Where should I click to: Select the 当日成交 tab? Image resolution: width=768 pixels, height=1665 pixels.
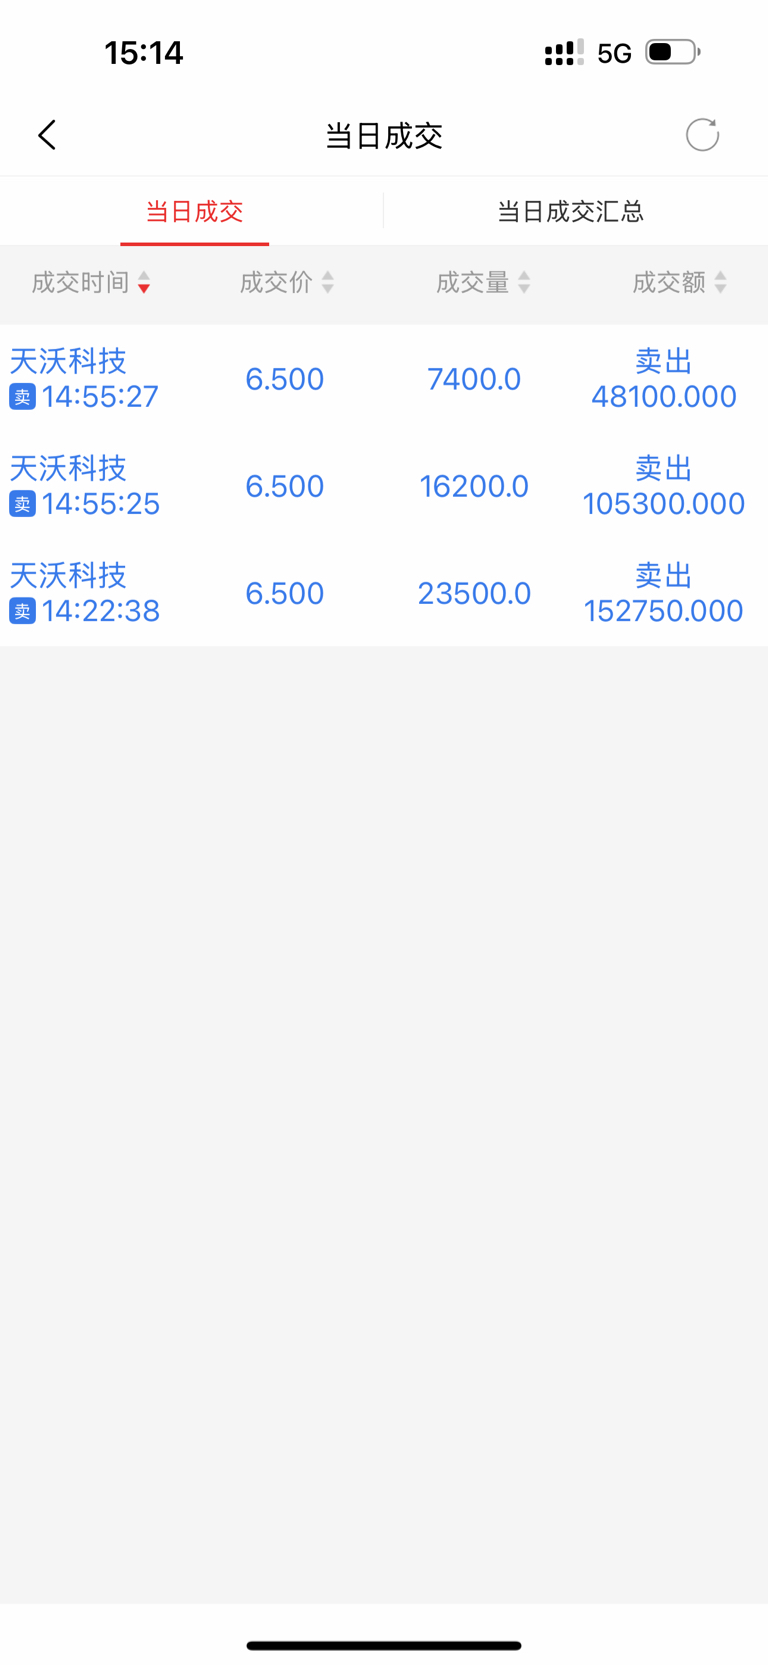coord(195,211)
